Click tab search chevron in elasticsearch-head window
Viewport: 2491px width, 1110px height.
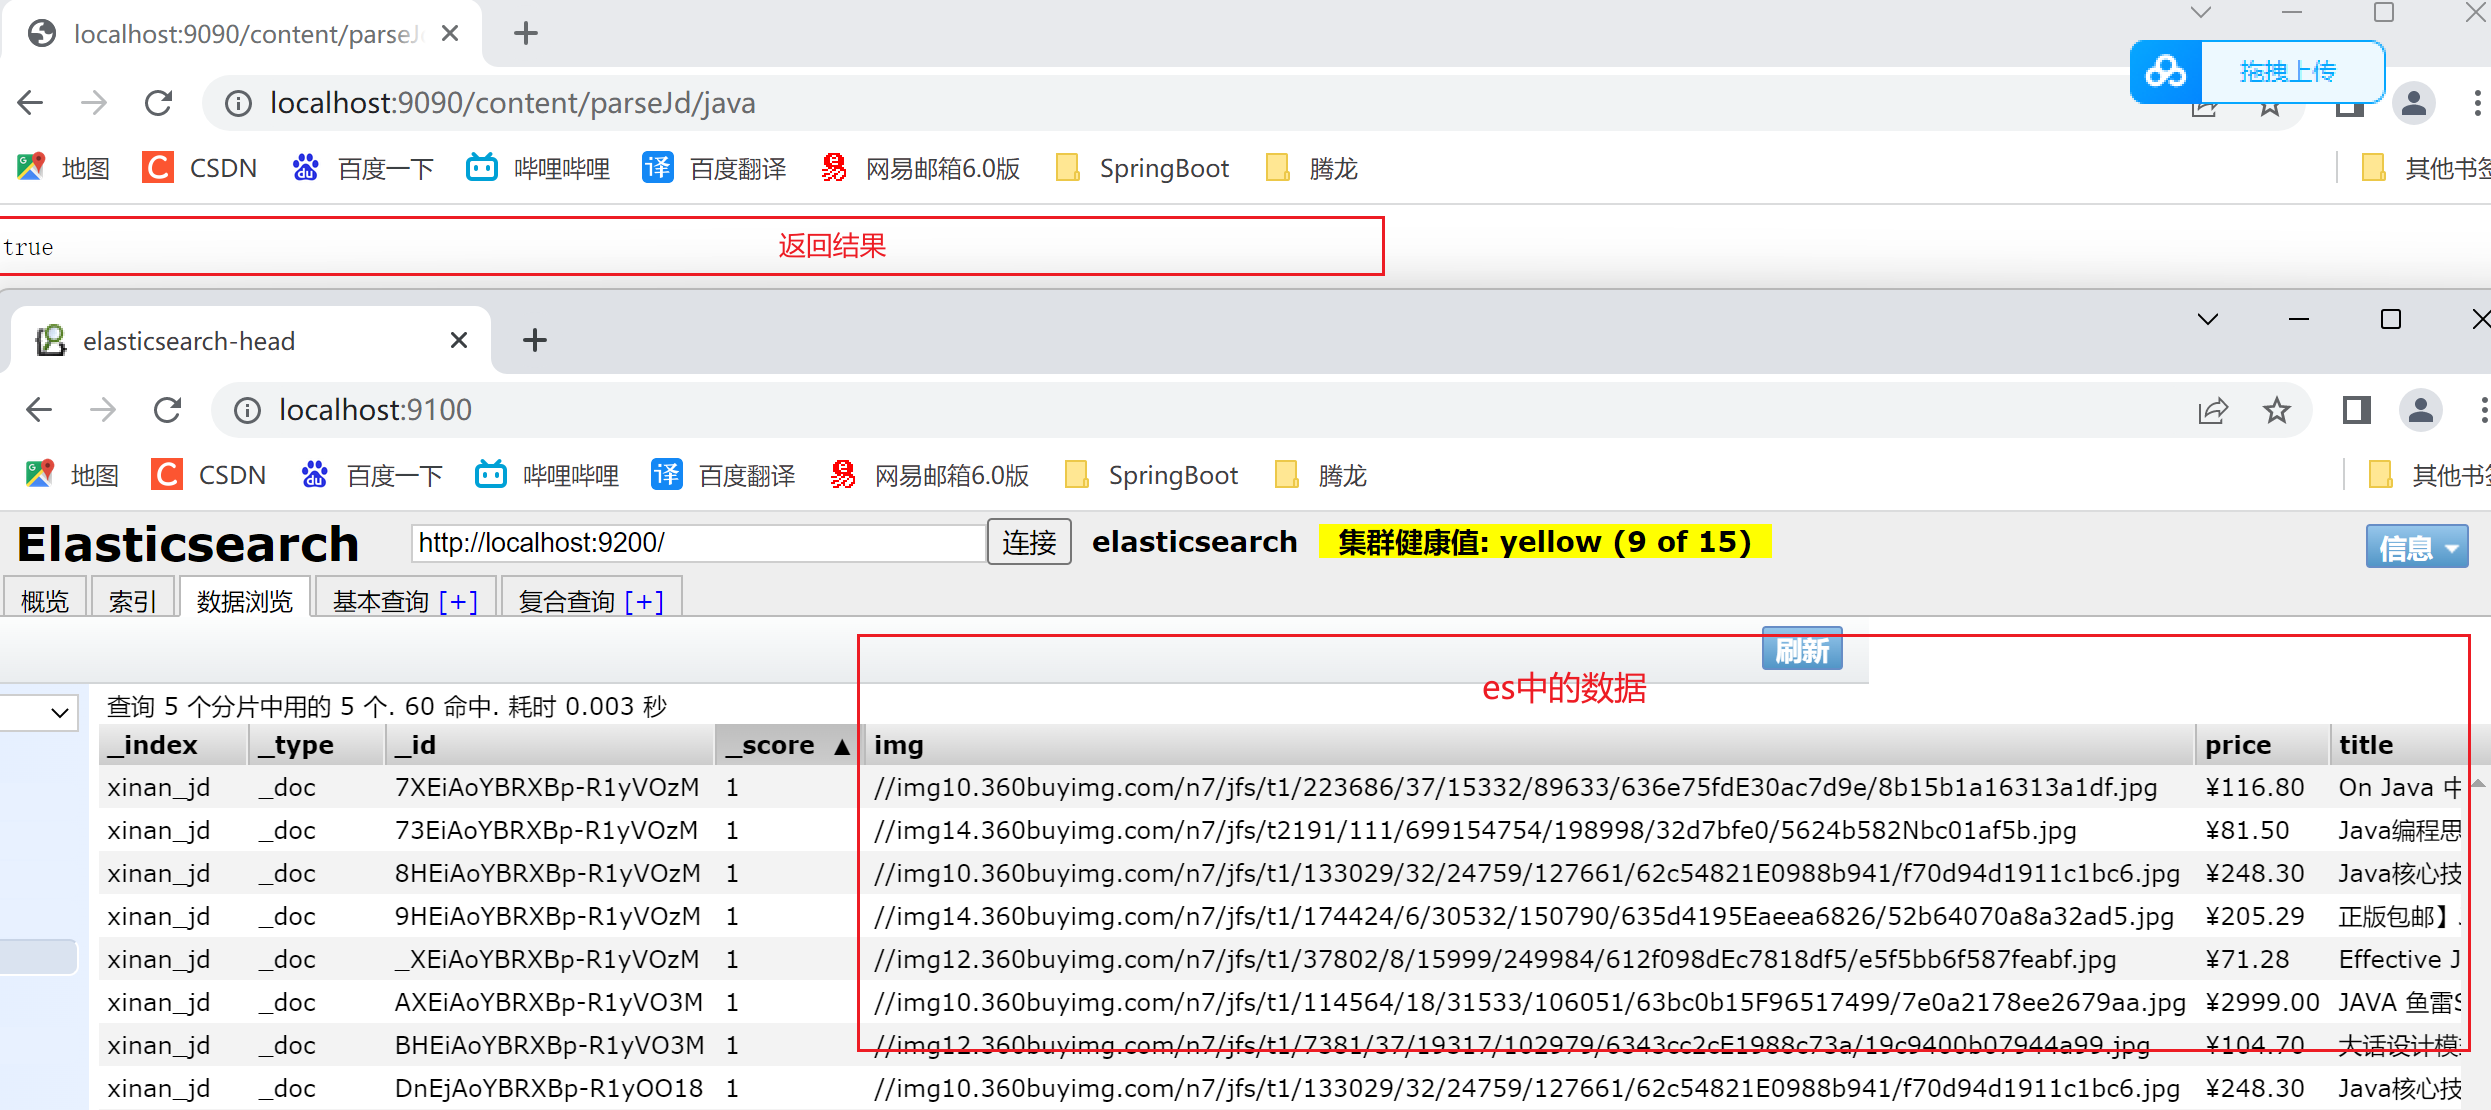point(2208,320)
